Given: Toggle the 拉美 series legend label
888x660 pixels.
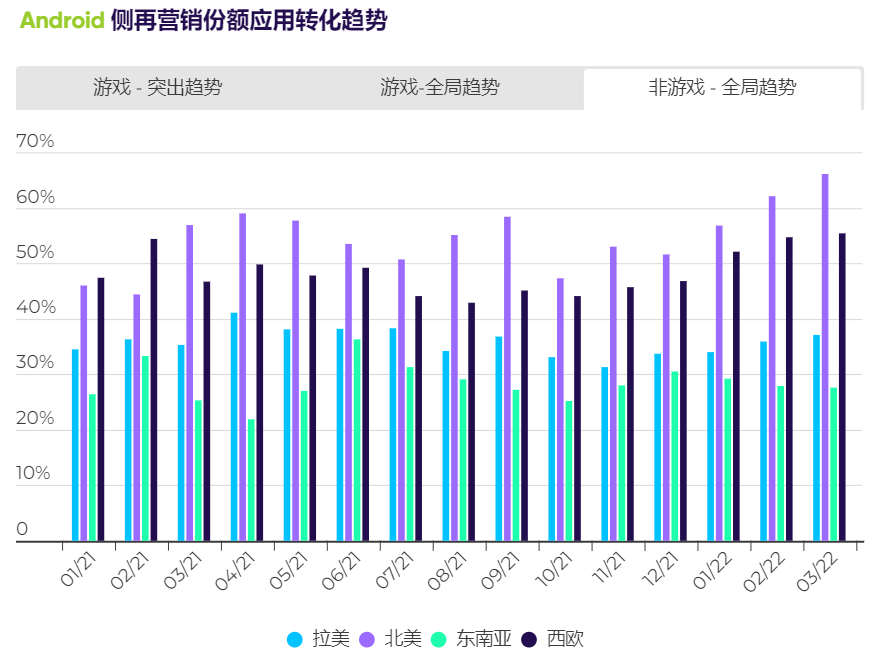Looking at the screenshot, I should 331,639.
